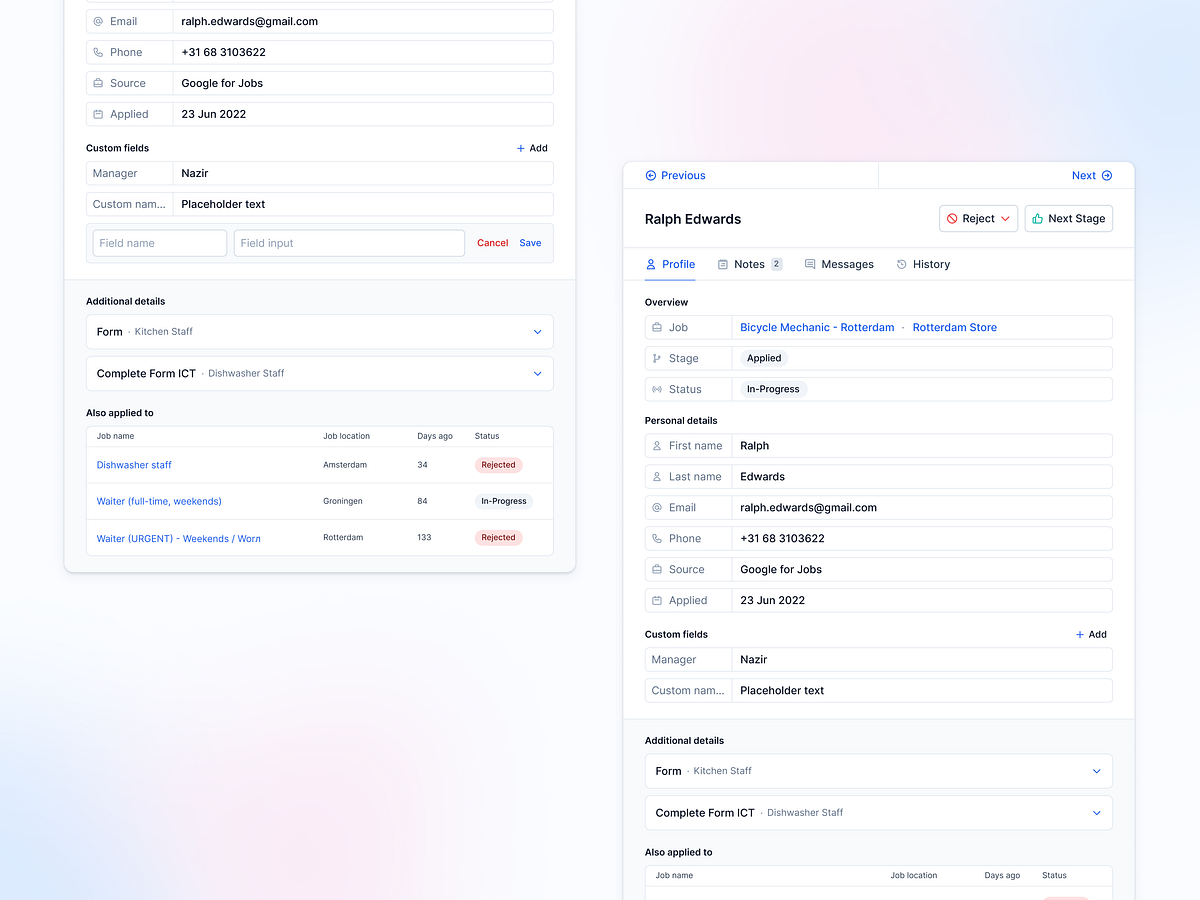Open Bicycle Mechanic - Rotterdam job link

tap(817, 327)
